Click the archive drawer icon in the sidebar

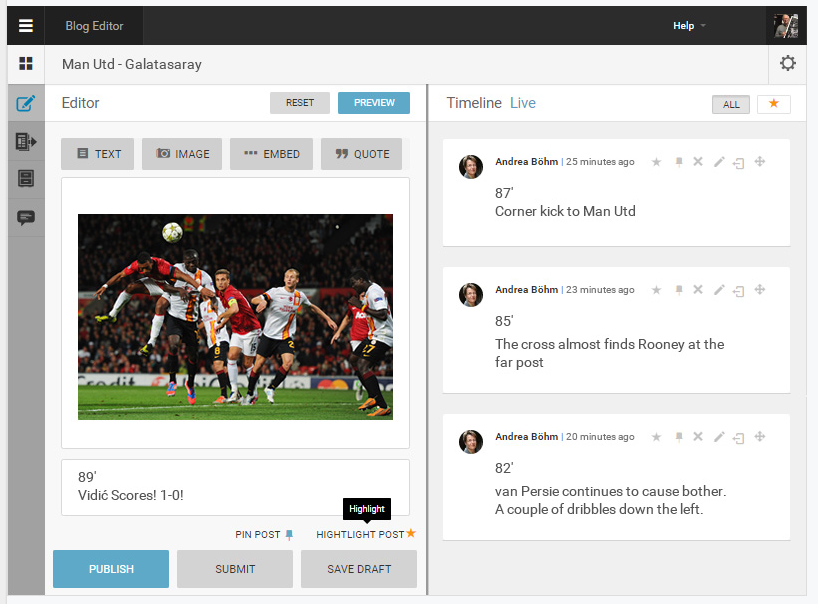tap(25, 178)
